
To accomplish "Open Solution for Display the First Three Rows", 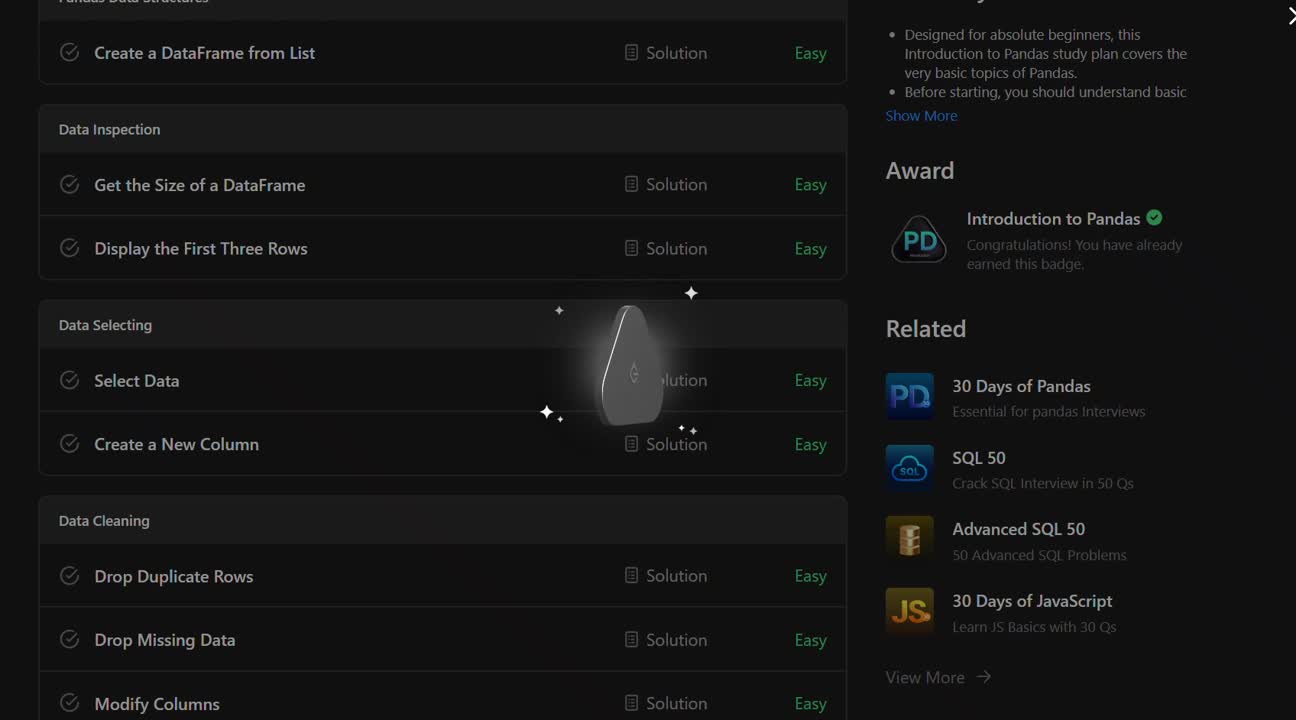I will [666, 248].
